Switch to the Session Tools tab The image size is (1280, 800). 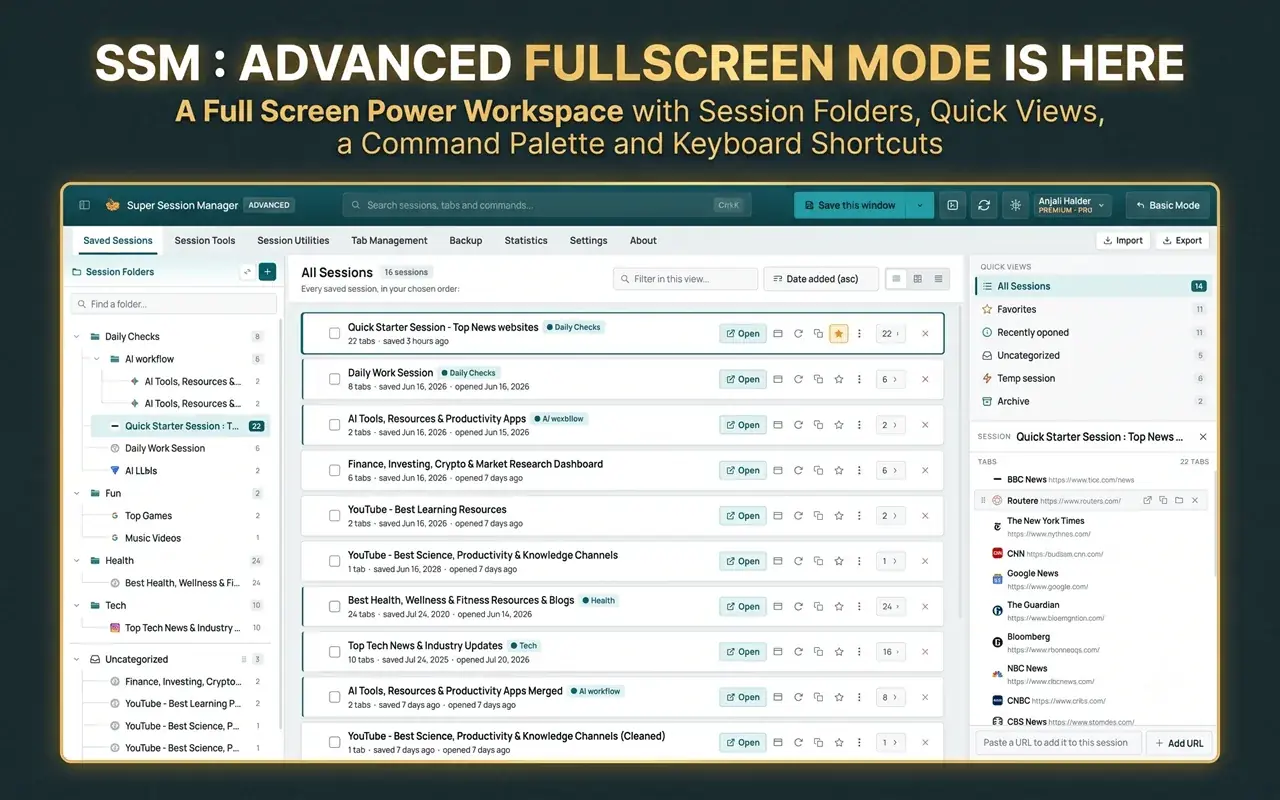pos(205,240)
